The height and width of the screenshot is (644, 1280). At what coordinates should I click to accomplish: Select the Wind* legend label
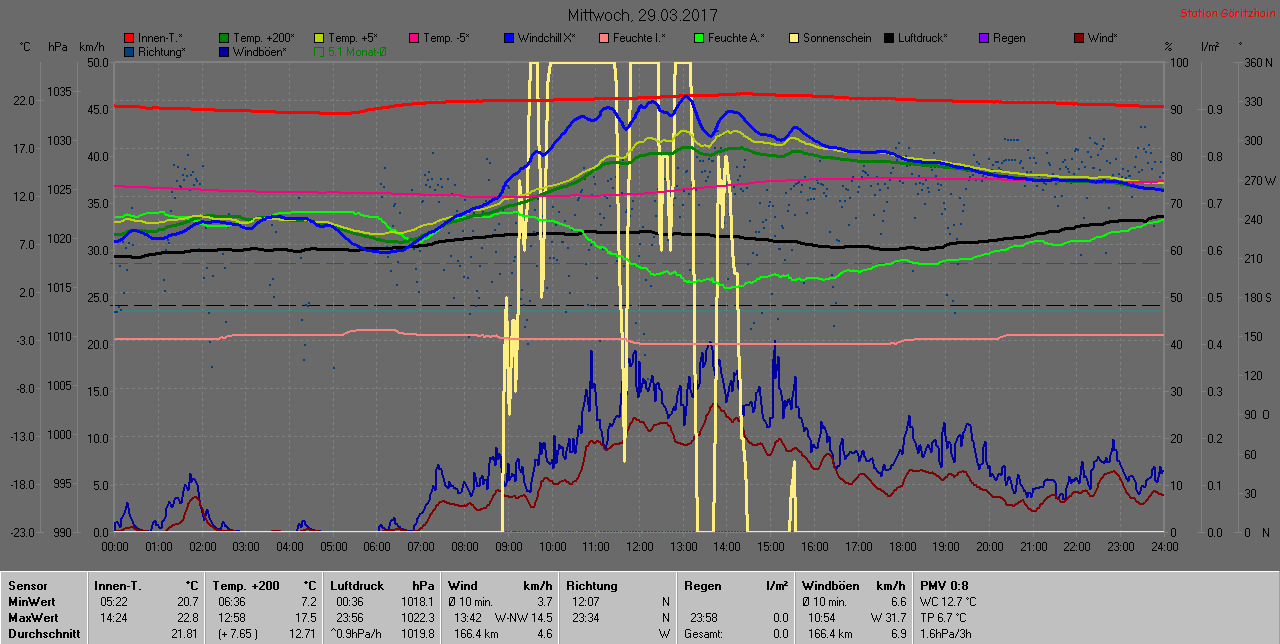tap(1103, 38)
